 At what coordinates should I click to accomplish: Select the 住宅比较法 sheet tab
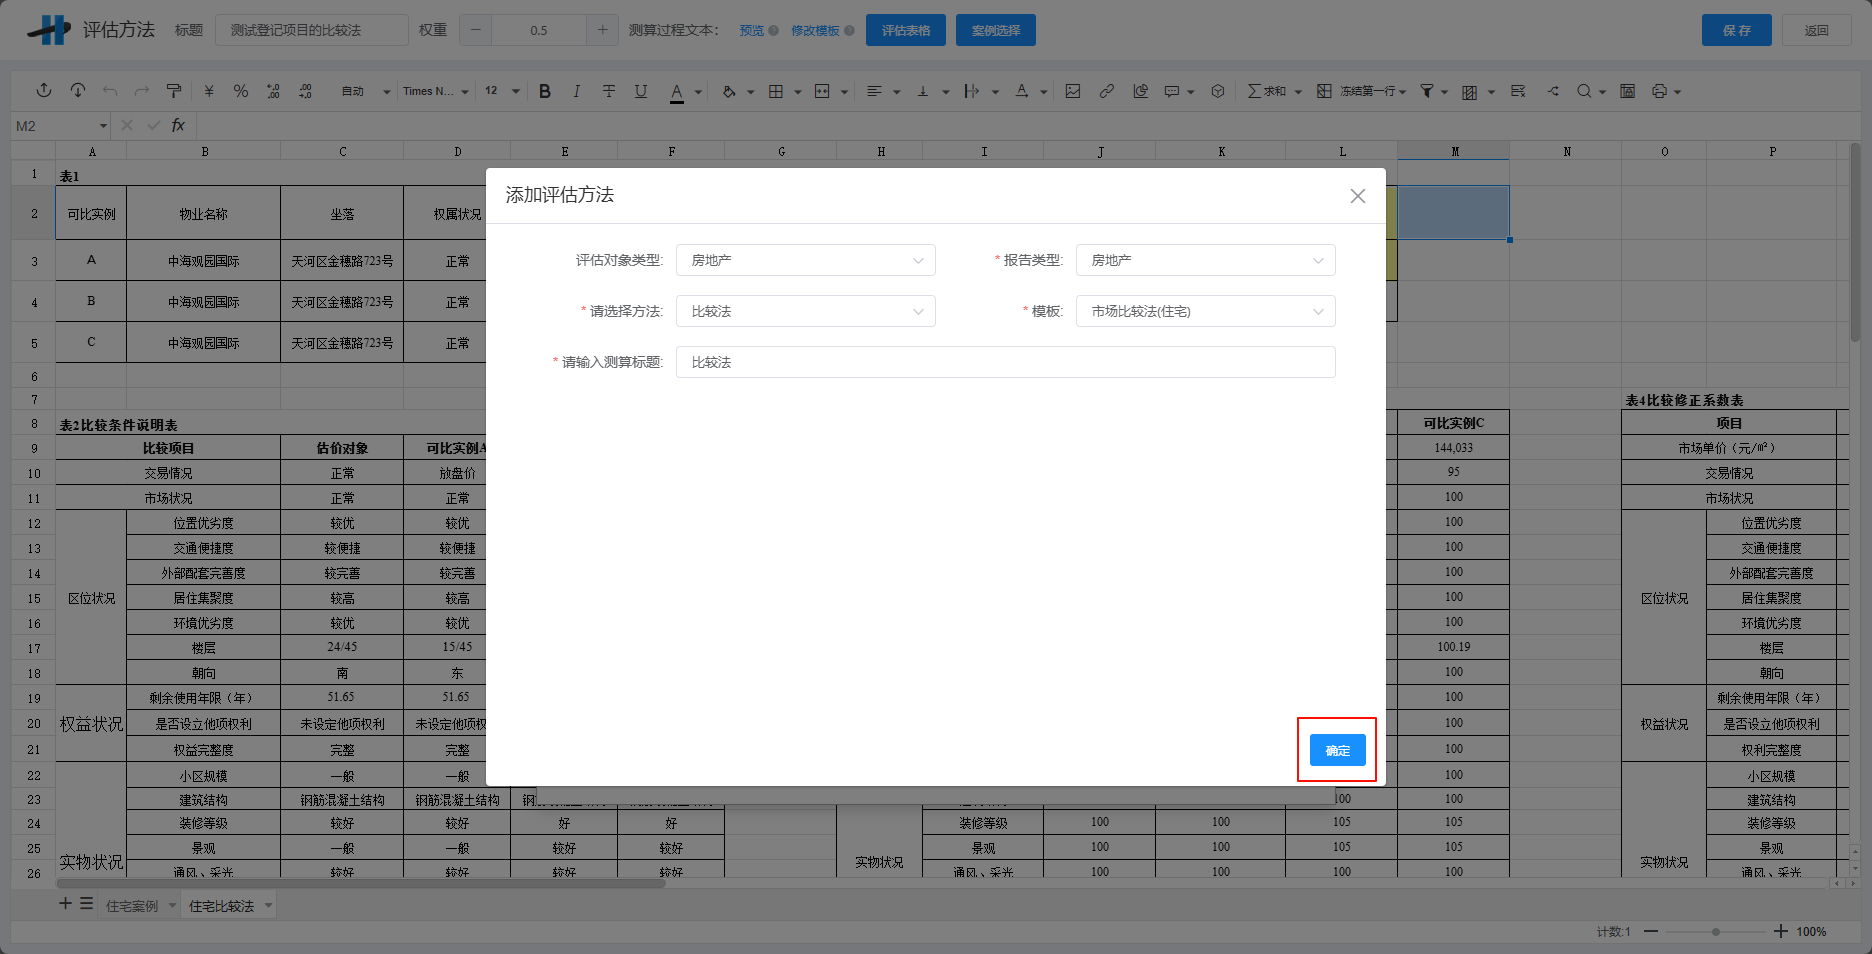222,906
